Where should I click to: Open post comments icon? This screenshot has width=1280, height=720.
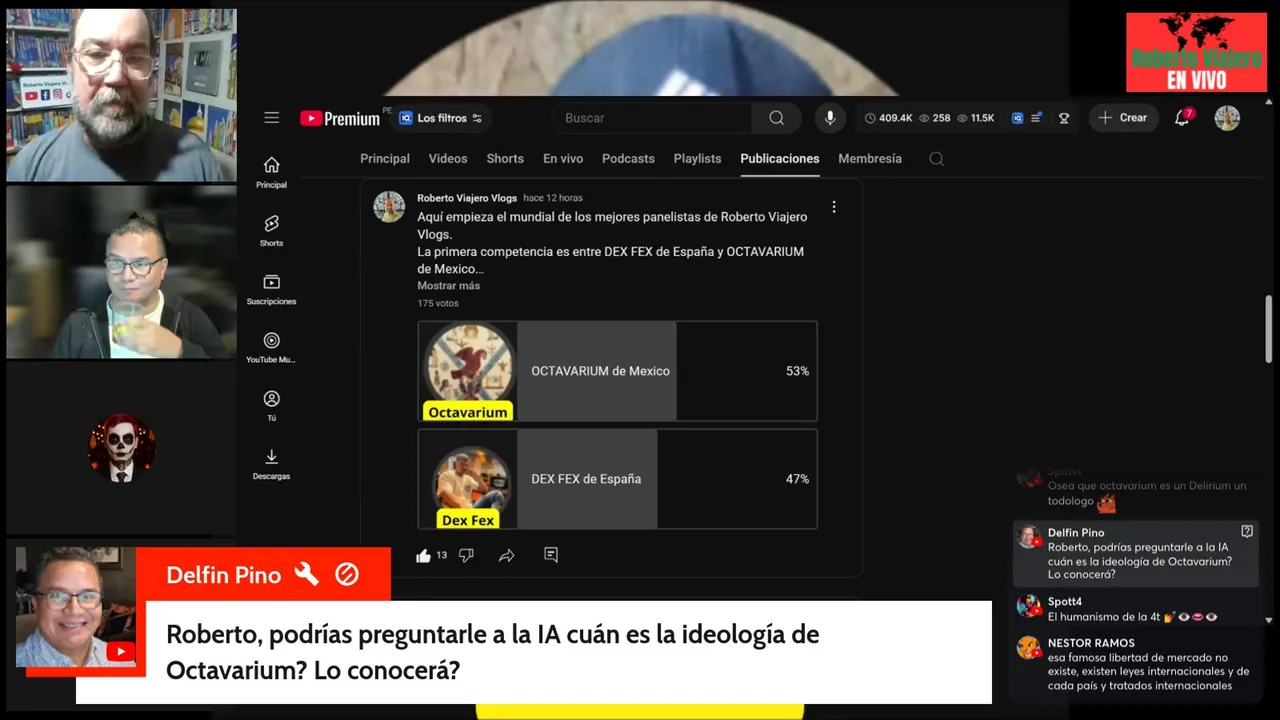tap(551, 555)
